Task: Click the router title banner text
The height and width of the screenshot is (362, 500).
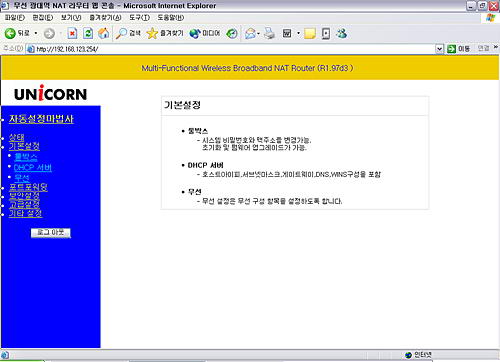Action: point(247,68)
